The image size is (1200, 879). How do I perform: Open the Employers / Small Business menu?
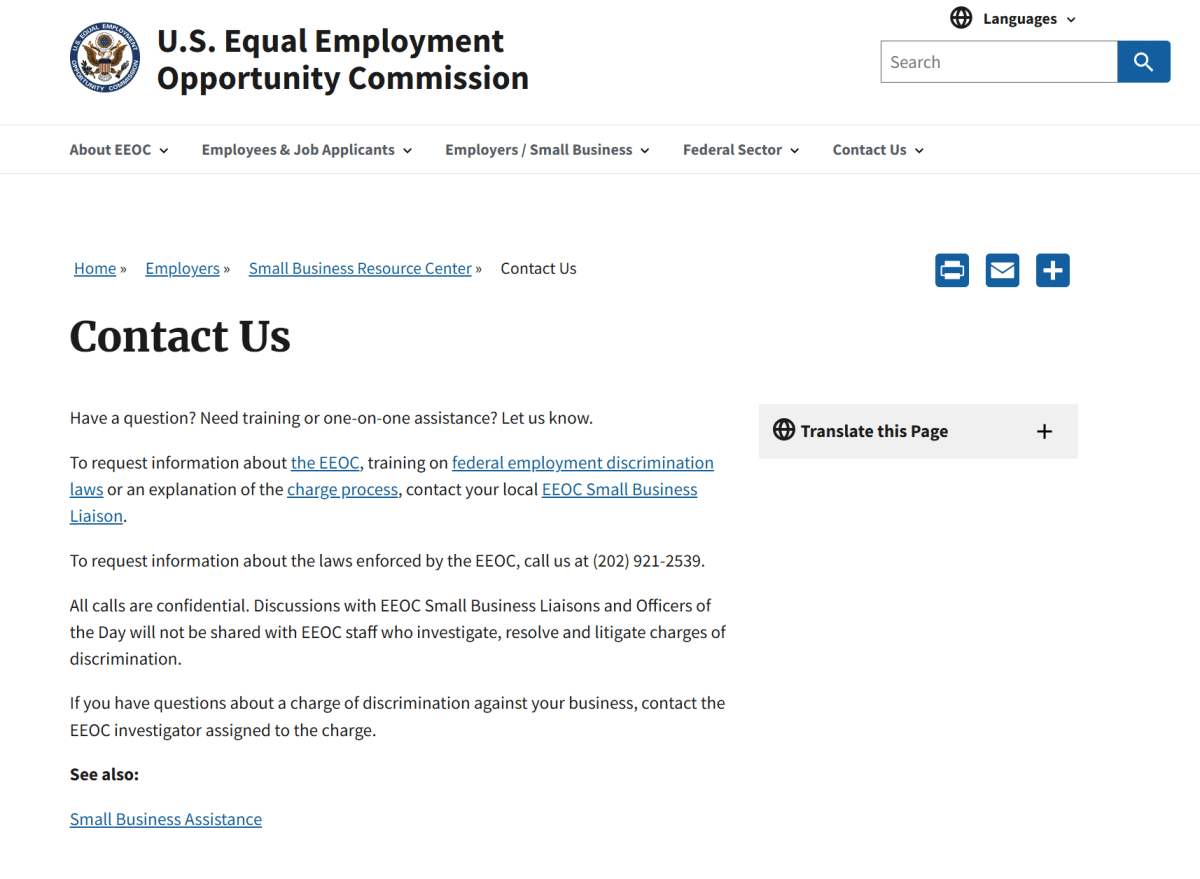click(548, 150)
